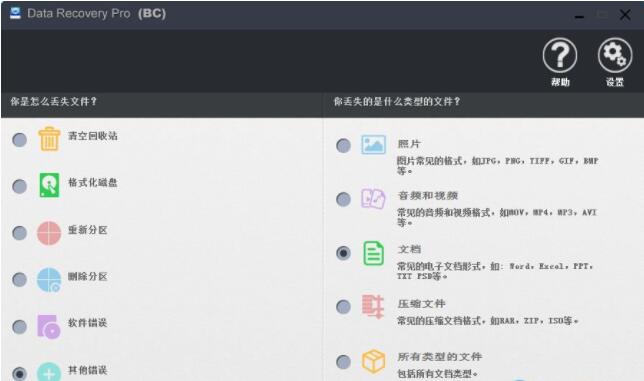Click the red 压缩文件 archive icon
Viewport: 644px width, 381px height.
[373, 306]
